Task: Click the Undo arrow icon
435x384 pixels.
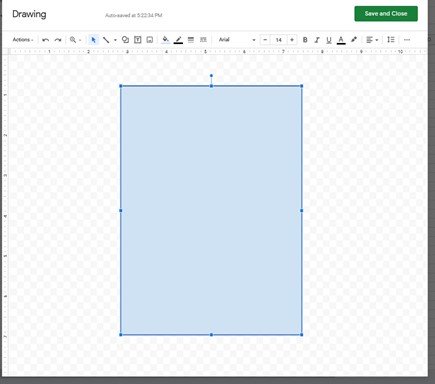Action: [46, 40]
